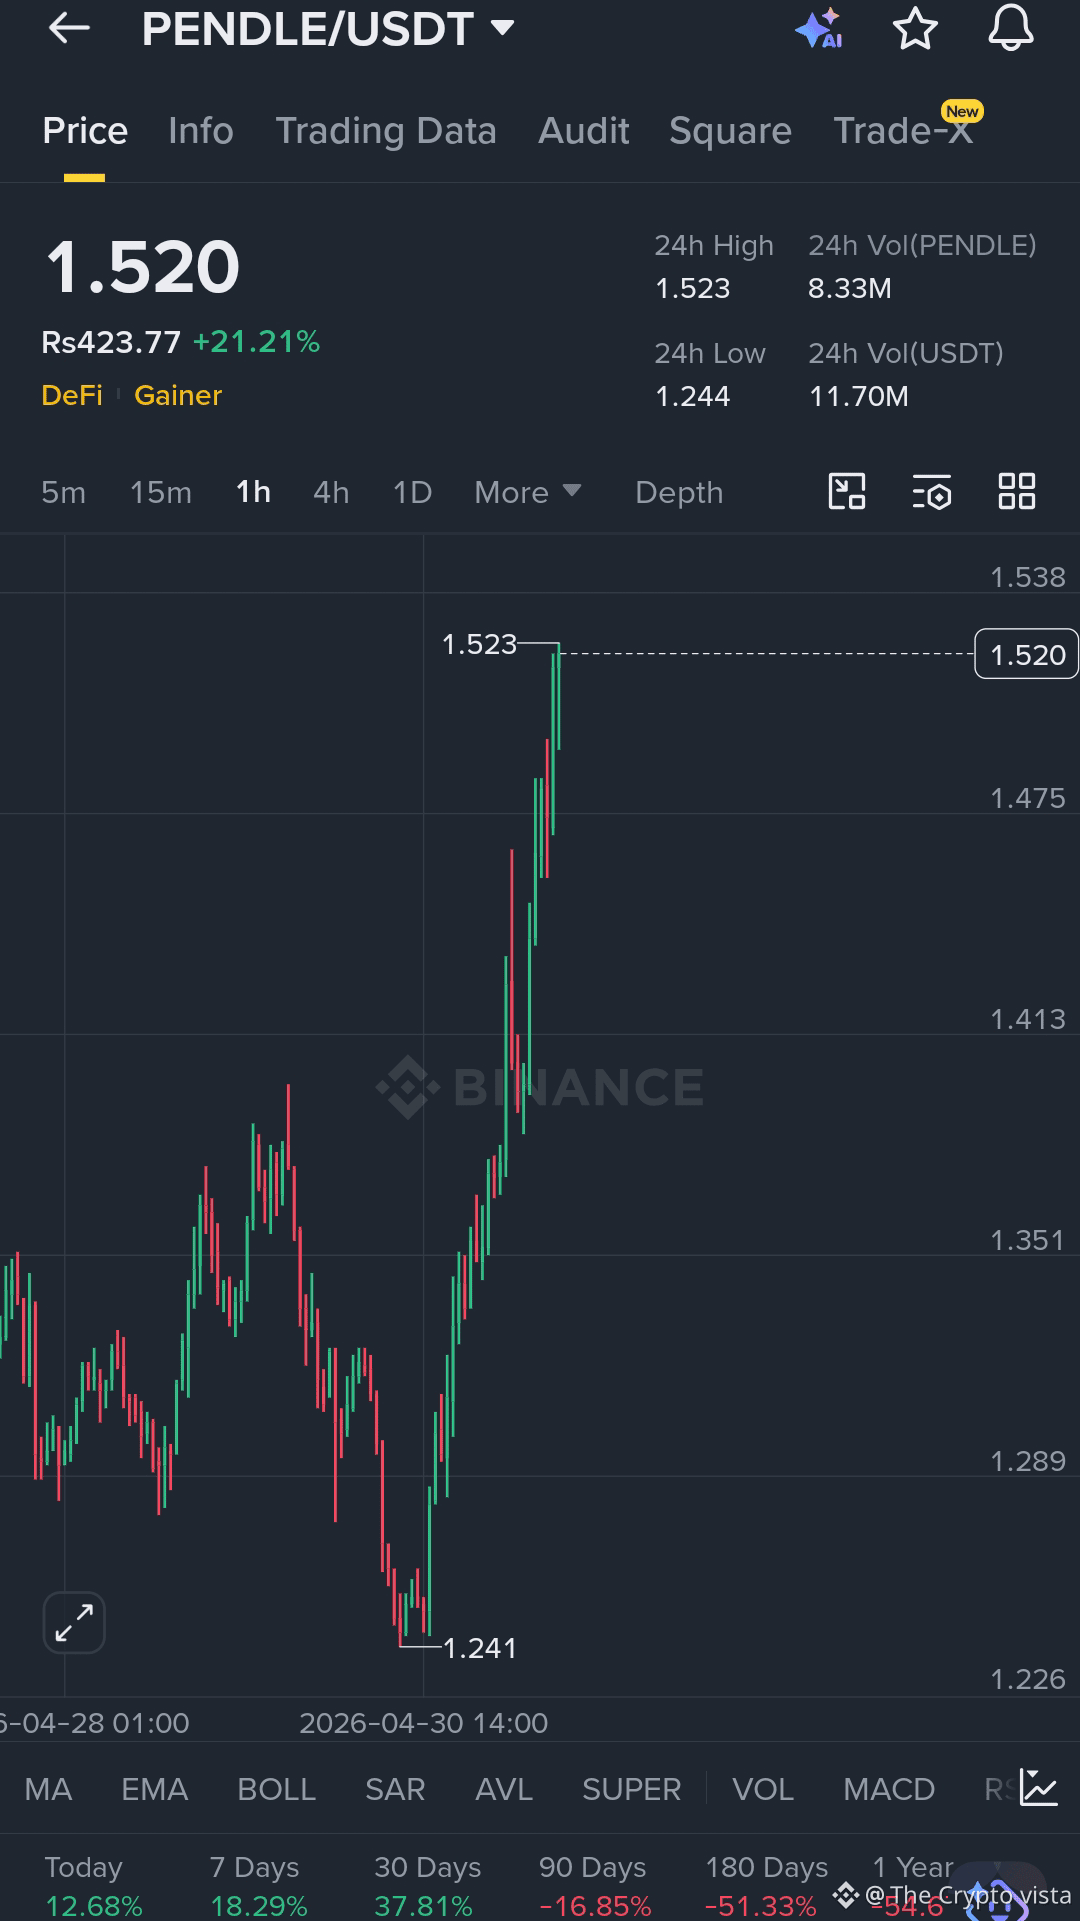The height and width of the screenshot is (1921, 1080).
Task: Open chart indicator settings icon
Action: (932, 492)
